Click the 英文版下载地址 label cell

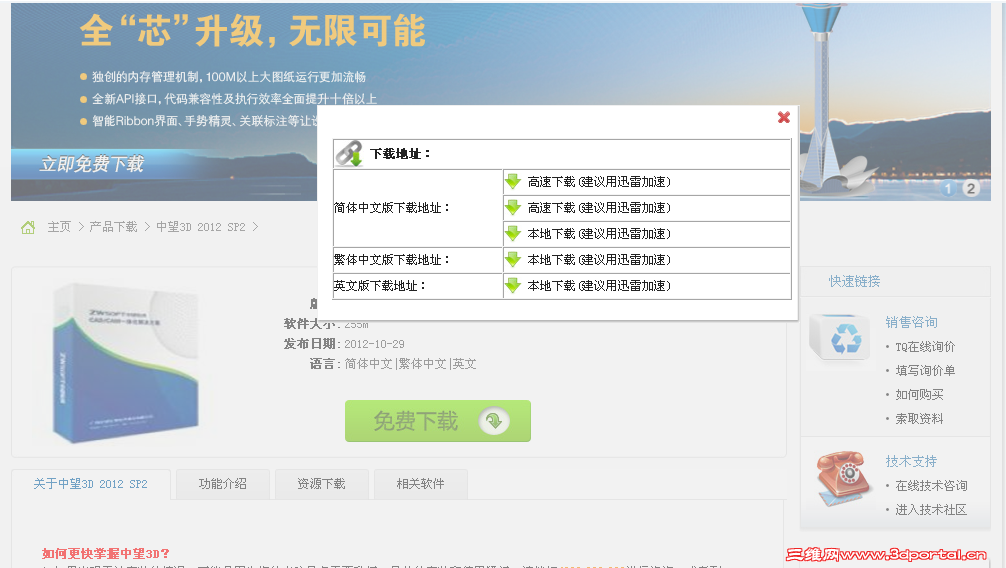tap(417, 286)
